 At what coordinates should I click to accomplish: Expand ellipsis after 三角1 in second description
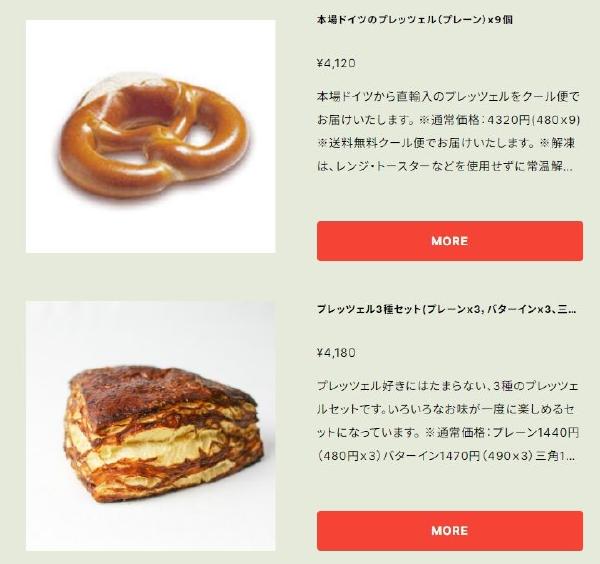[x=570, y=457]
